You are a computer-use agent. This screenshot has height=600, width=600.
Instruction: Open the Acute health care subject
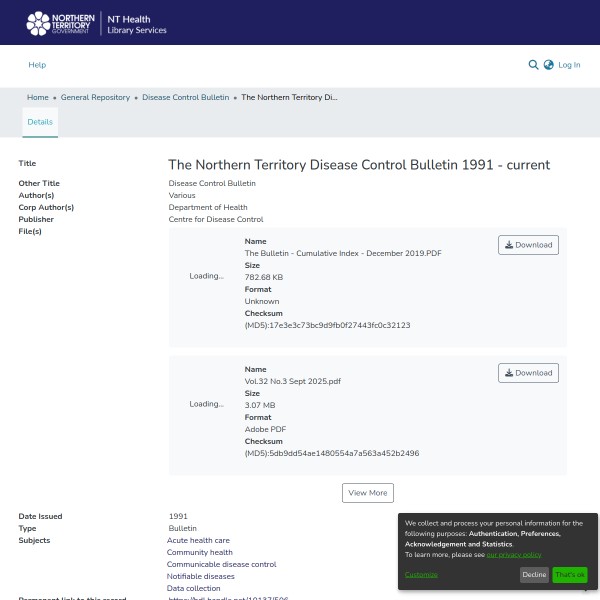[198, 540]
